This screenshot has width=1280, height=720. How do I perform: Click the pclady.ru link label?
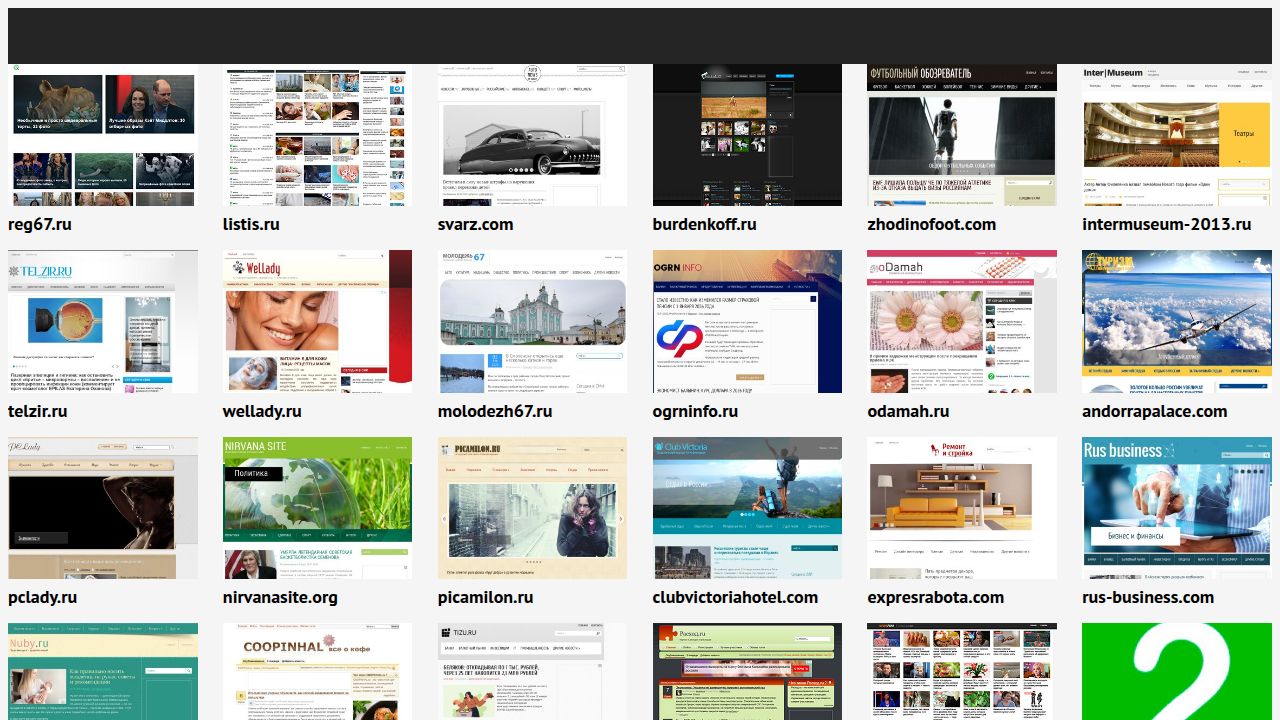click(42, 597)
